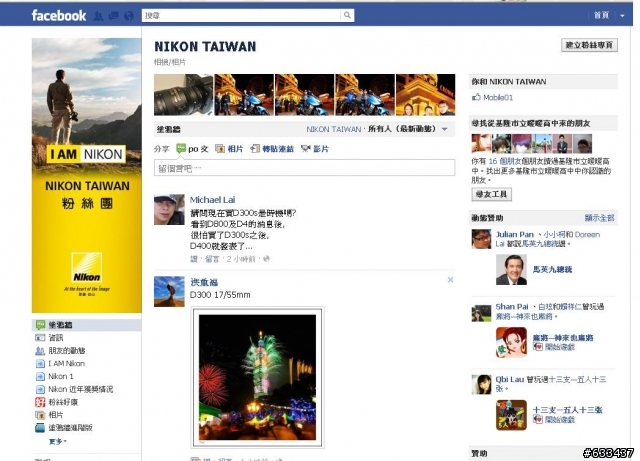The height and width of the screenshot is (461, 640).
Task: Open Qbi Lau's profile link
Action: (x=510, y=379)
